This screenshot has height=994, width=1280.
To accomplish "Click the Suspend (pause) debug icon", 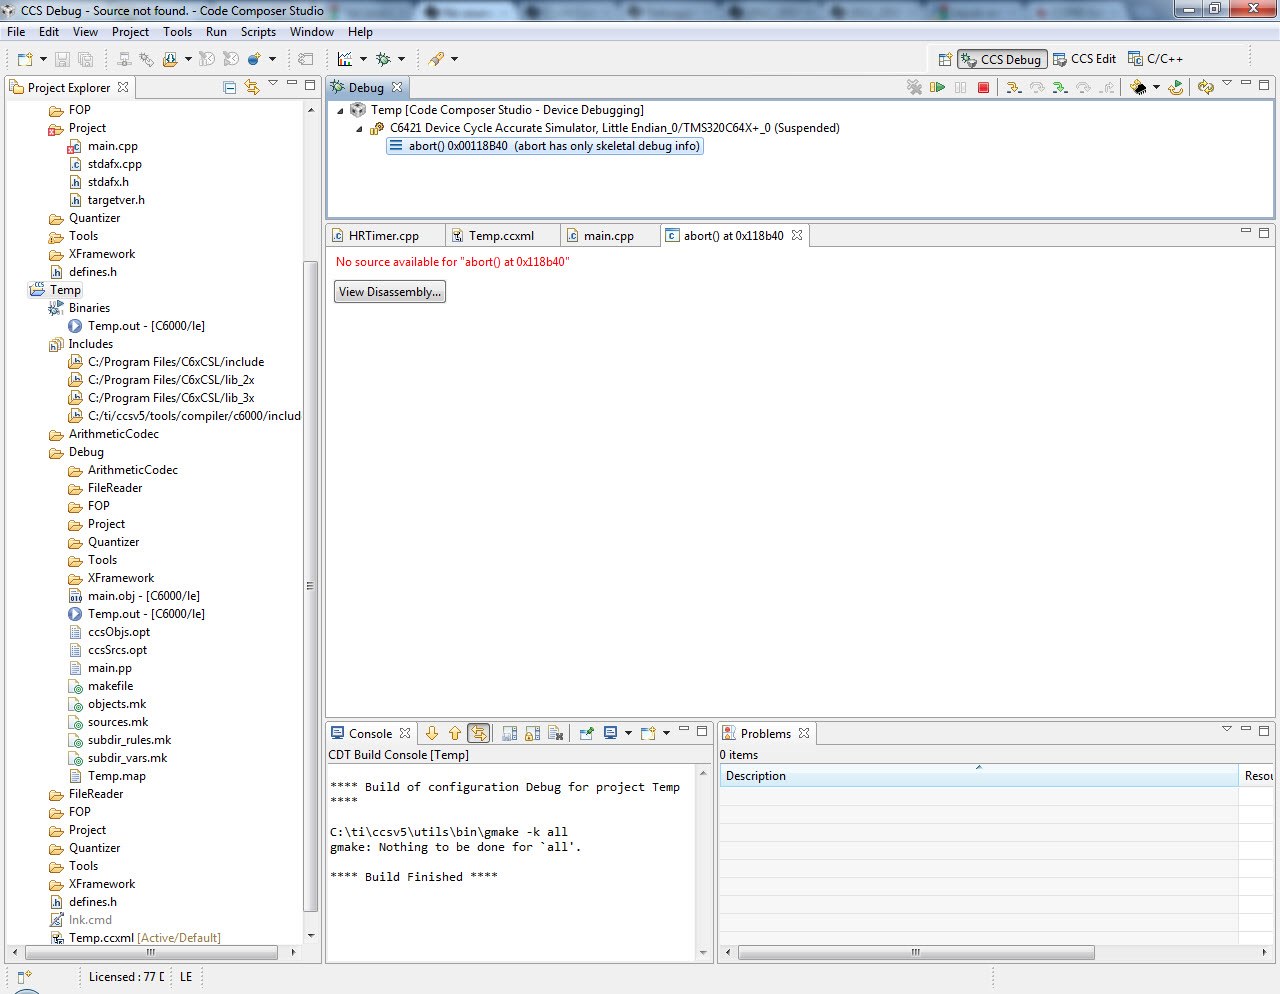I will [960, 88].
